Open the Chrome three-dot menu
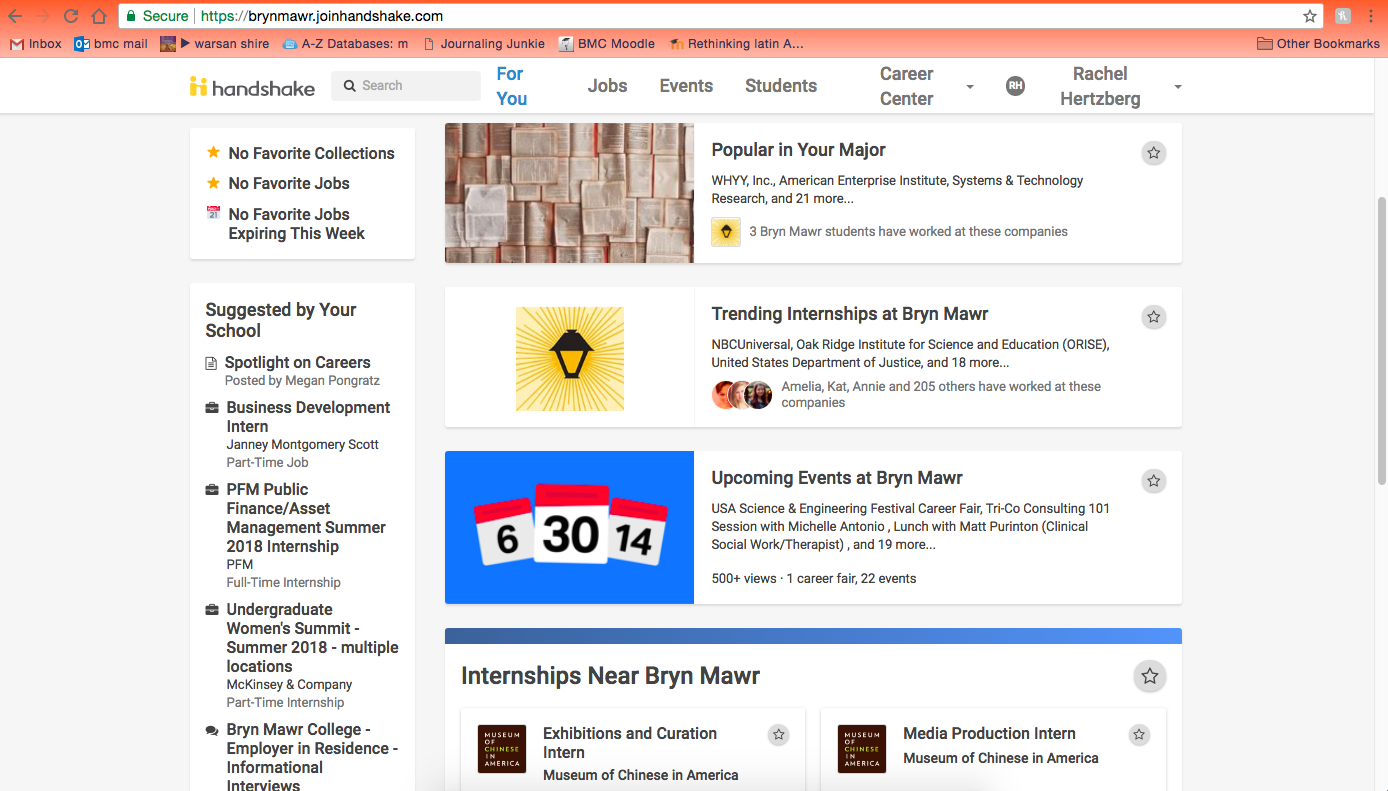This screenshot has width=1388, height=791. tap(1371, 16)
